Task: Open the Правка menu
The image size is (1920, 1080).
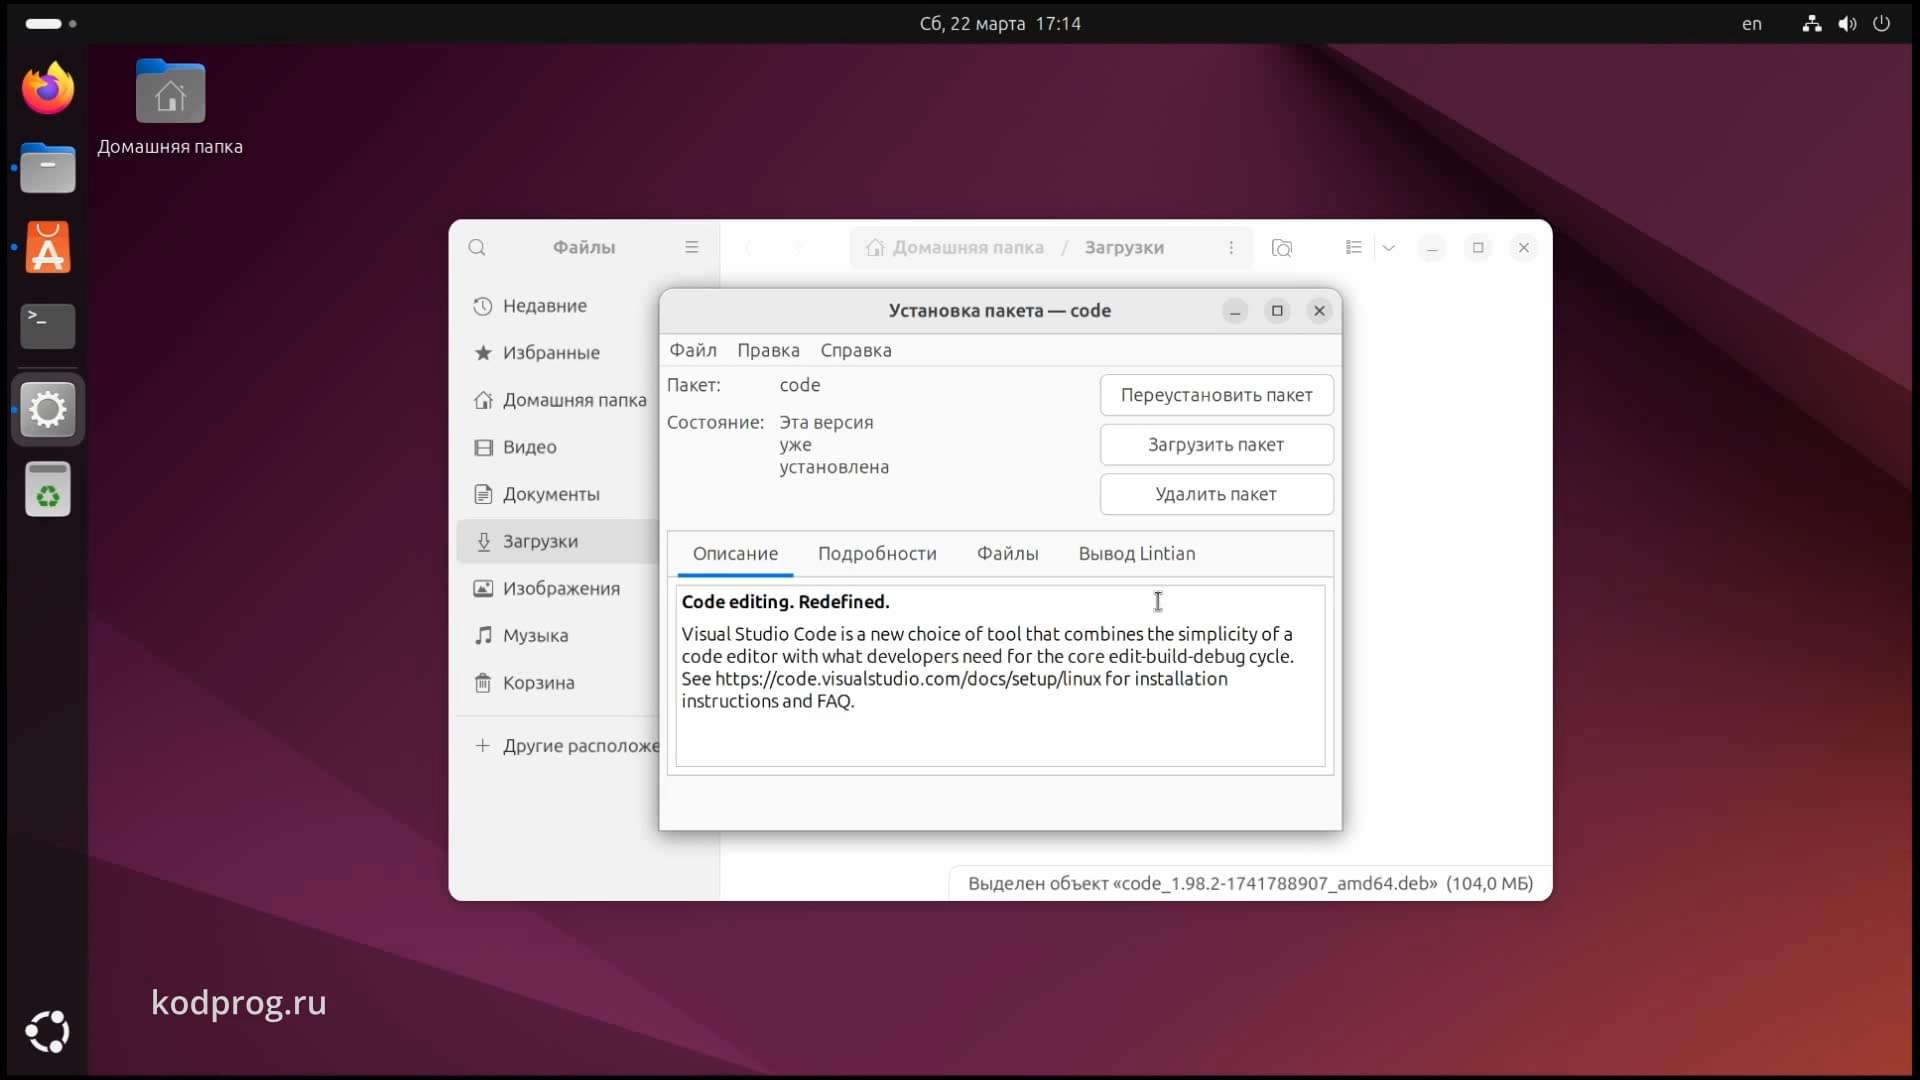Action: pos(768,350)
